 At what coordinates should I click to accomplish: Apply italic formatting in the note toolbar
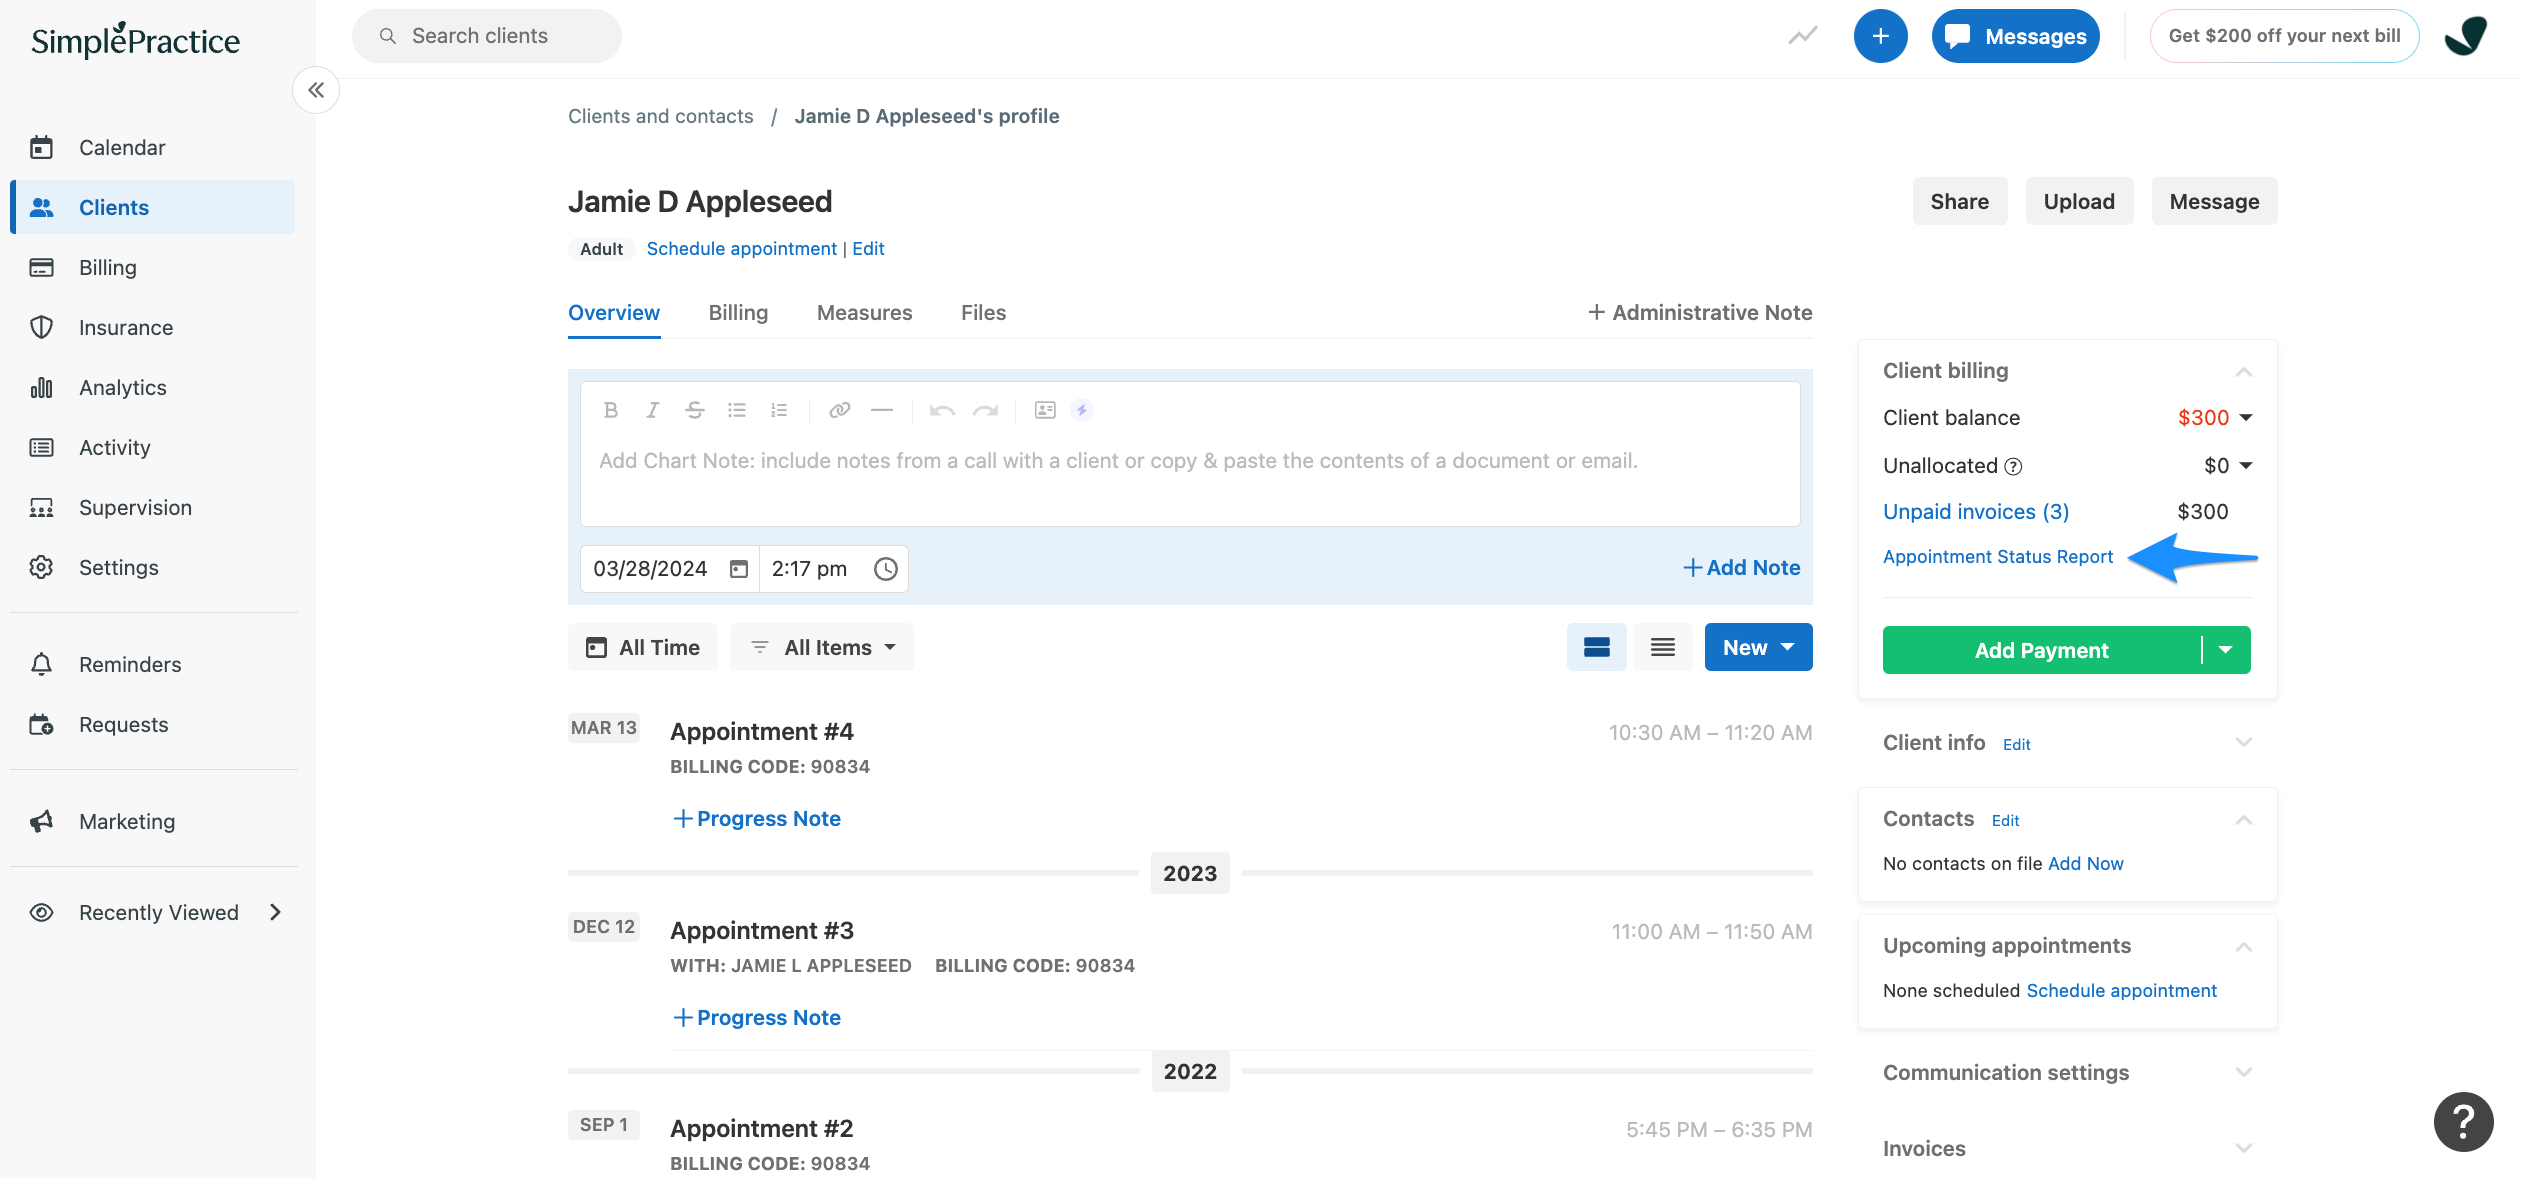coord(652,410)
